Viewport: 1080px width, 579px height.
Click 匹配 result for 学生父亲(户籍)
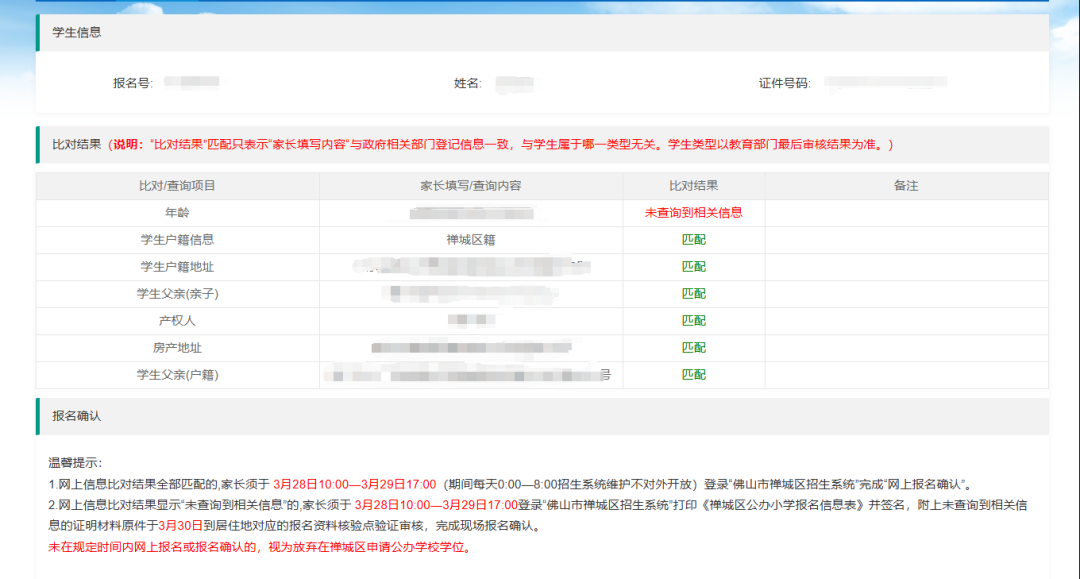click(x=694, y=375)
